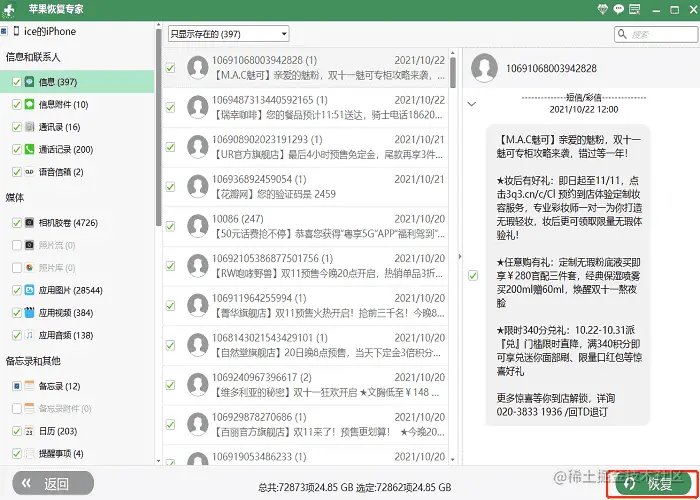
Task: Toggle checkbox of the 10086 (247) conversation
Action: (170, 226)
